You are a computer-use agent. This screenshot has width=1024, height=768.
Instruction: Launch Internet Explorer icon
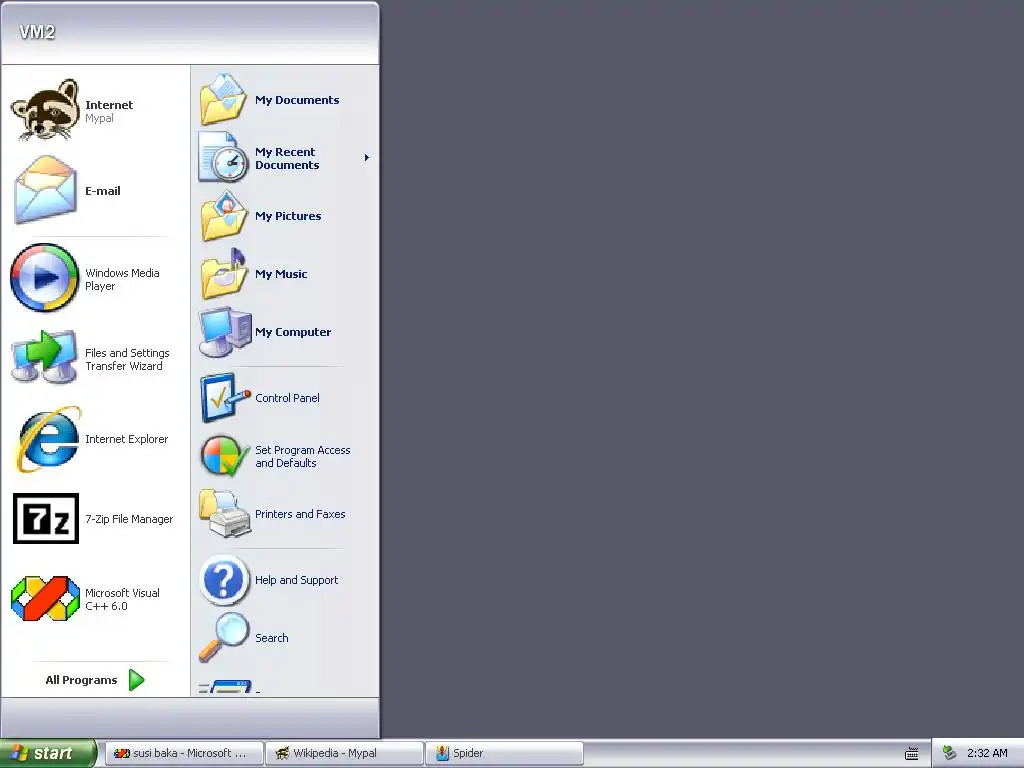click(x=49, y=439)
